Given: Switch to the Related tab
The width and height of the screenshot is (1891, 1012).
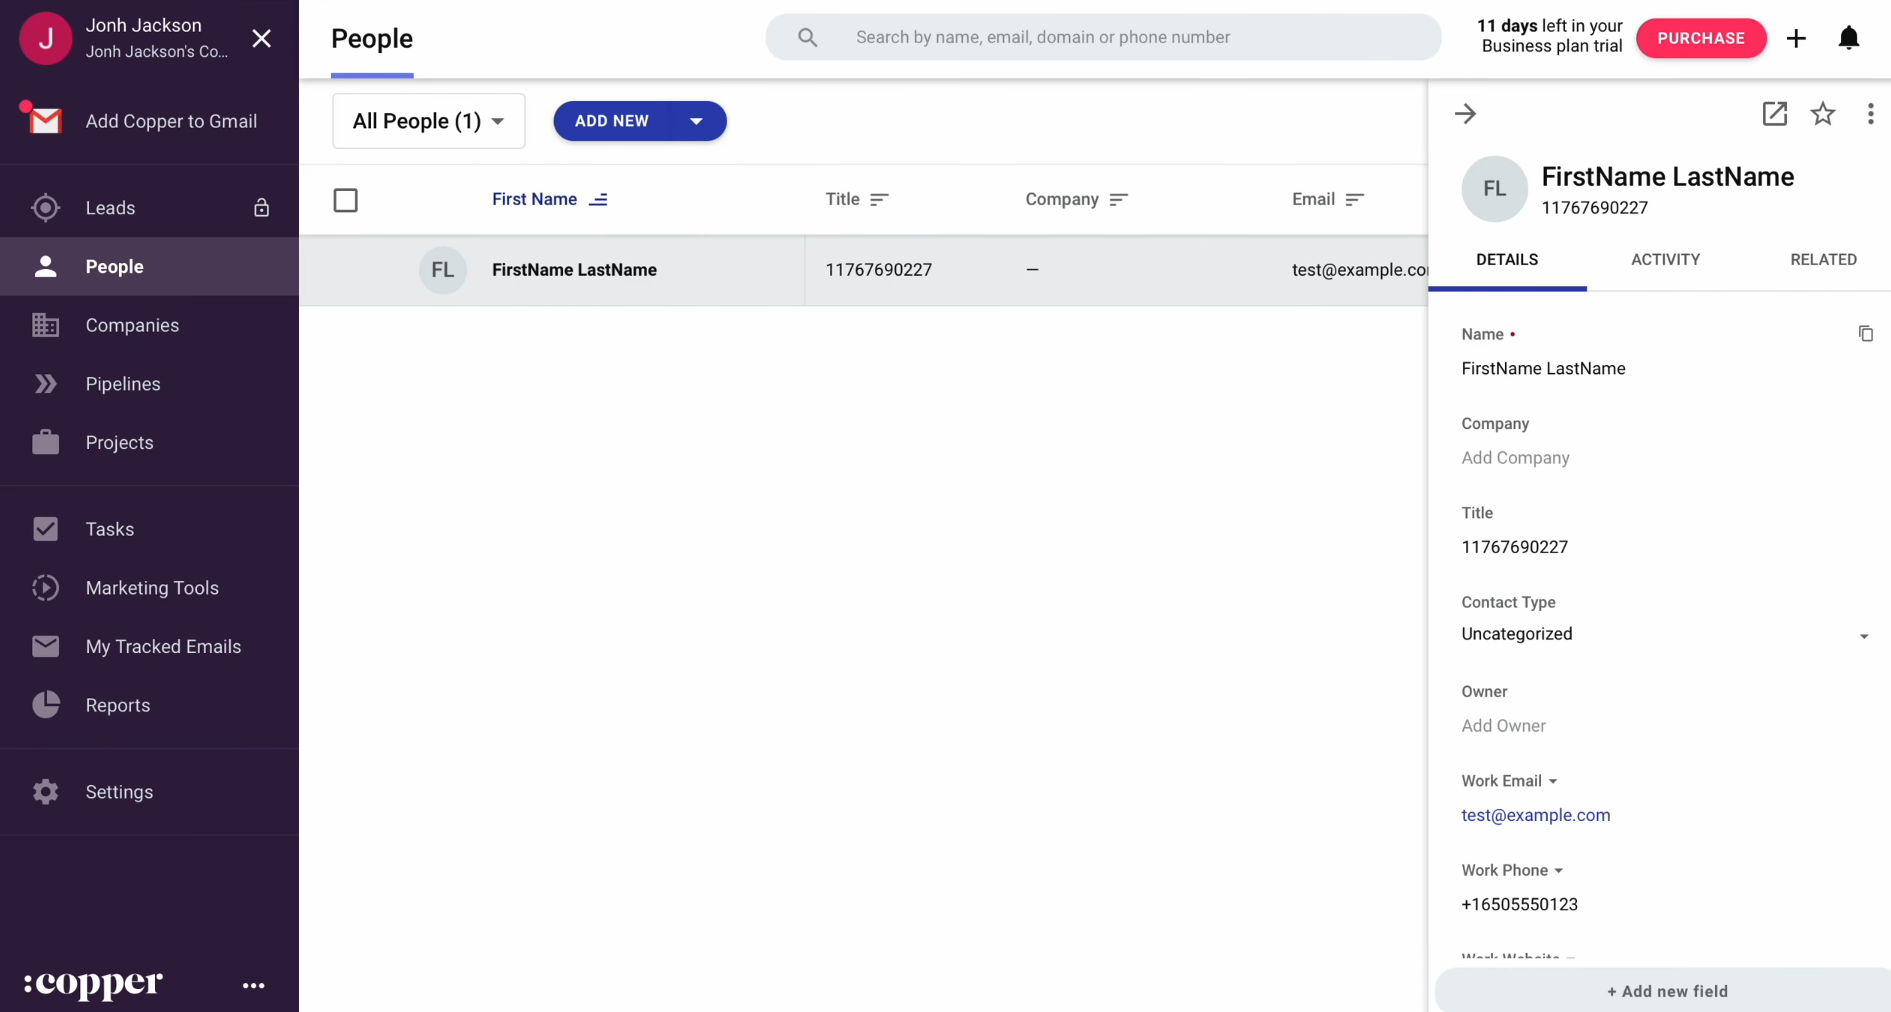Looking at the screenshot, I should pos(1822,260).
